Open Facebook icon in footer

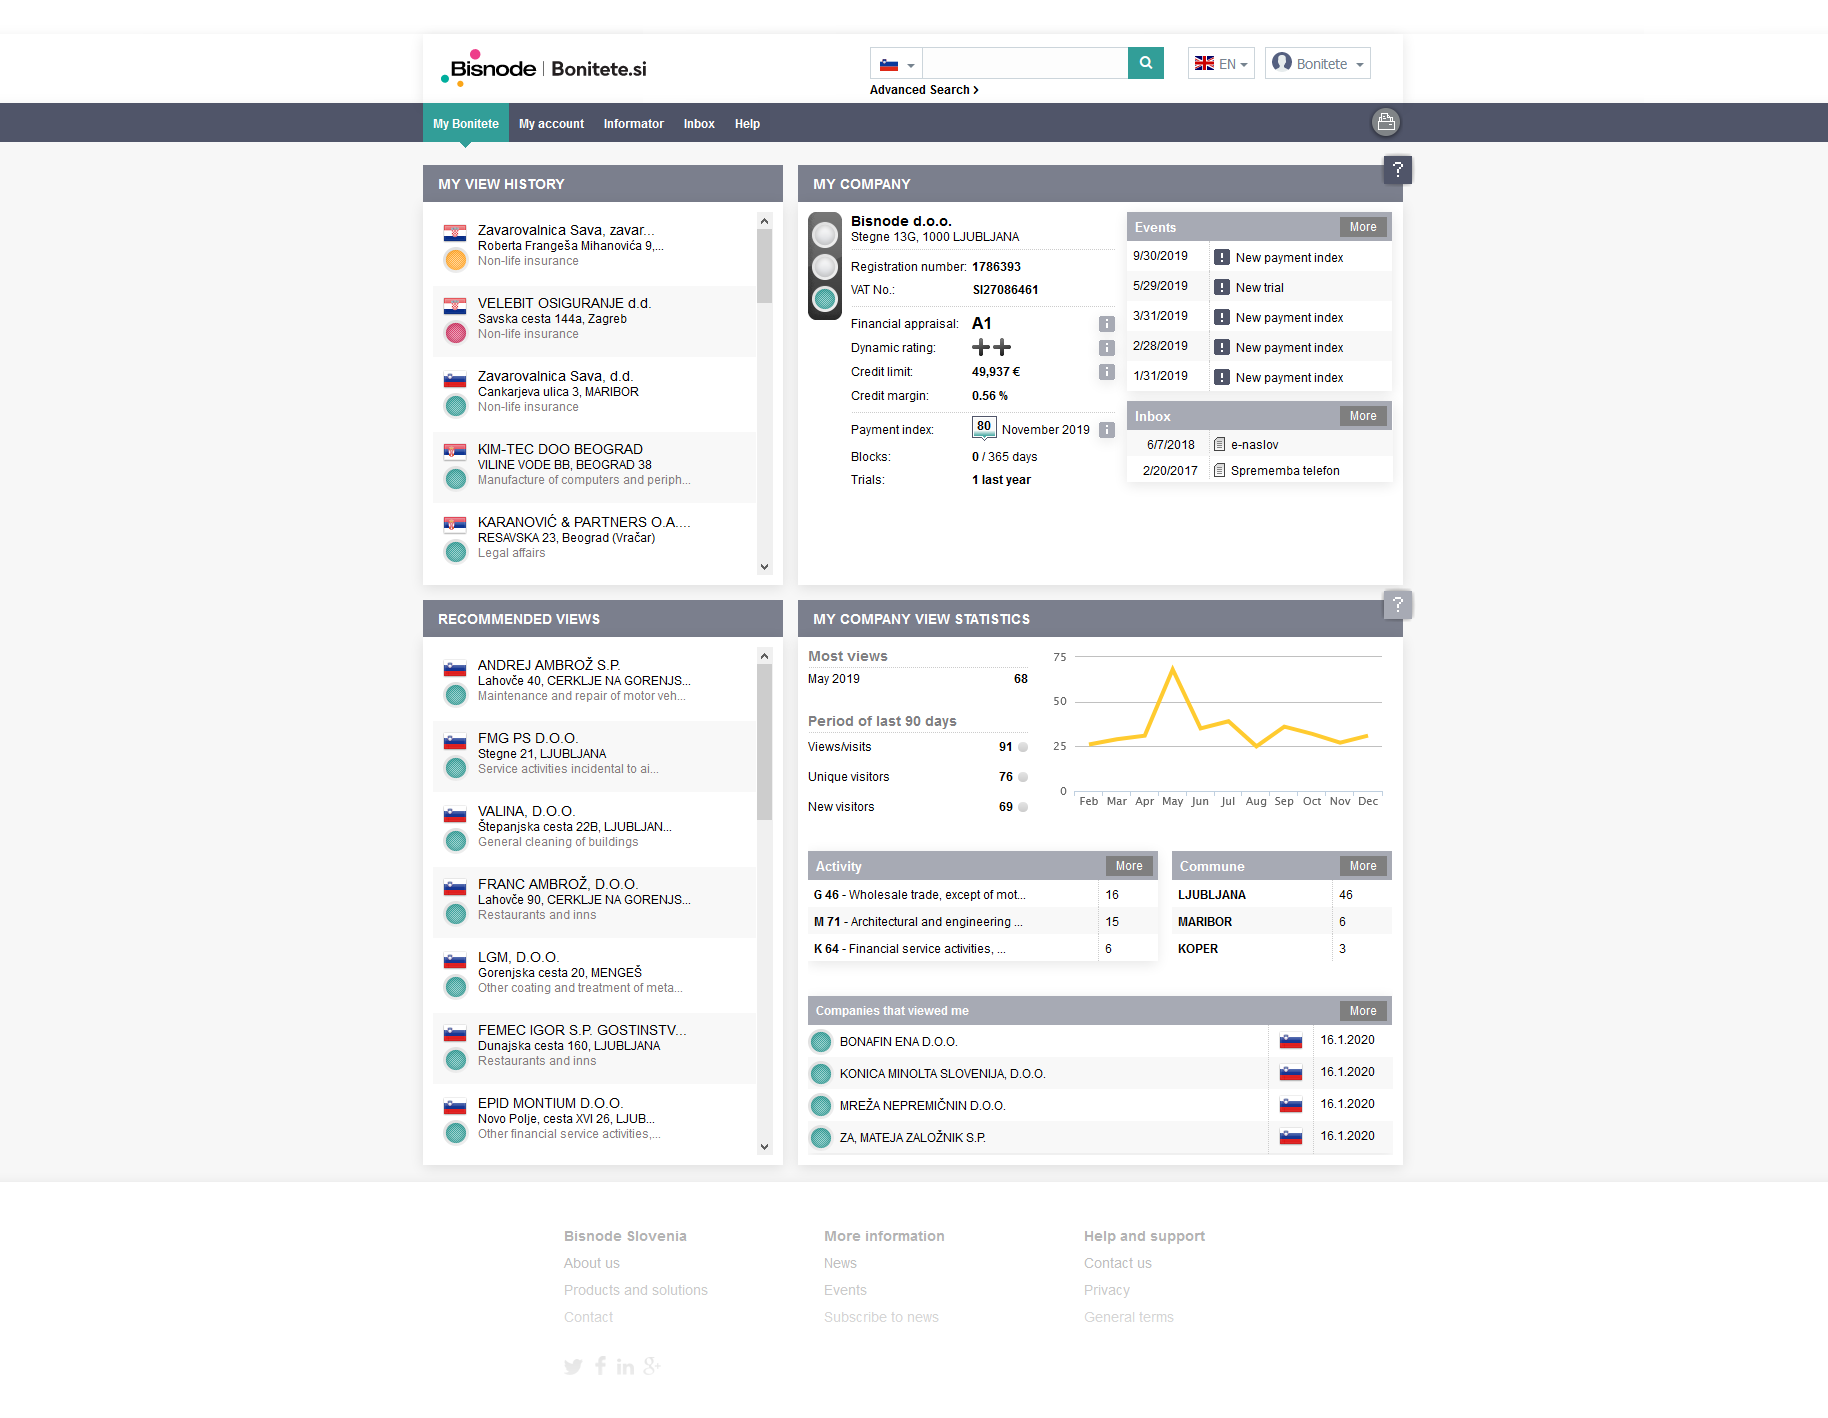click(600, 1366)
